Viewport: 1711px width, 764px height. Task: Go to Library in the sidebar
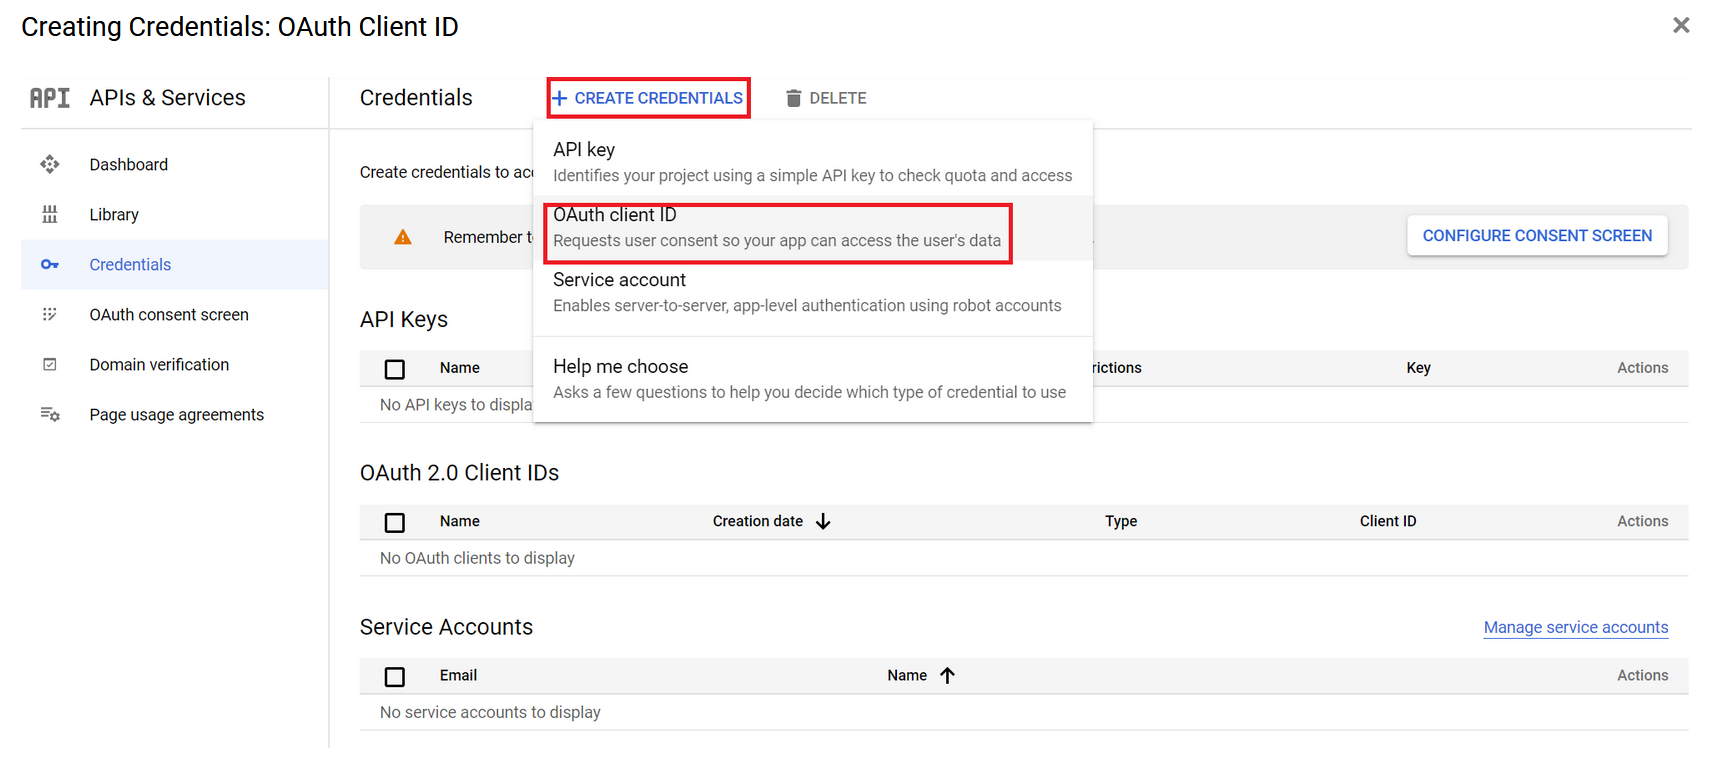pyautogui.click(x=175, y=214)
